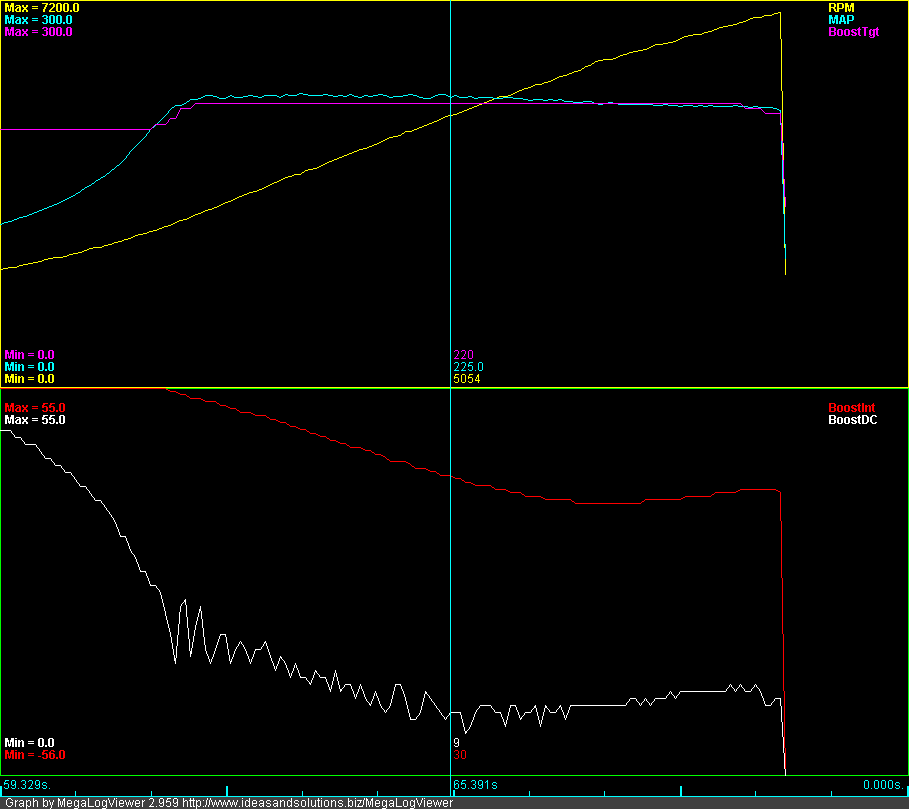Click the white BoostDC legend label
Image resolution: width=909 pixels, height=809 pixels.
[x=852, y=420]
